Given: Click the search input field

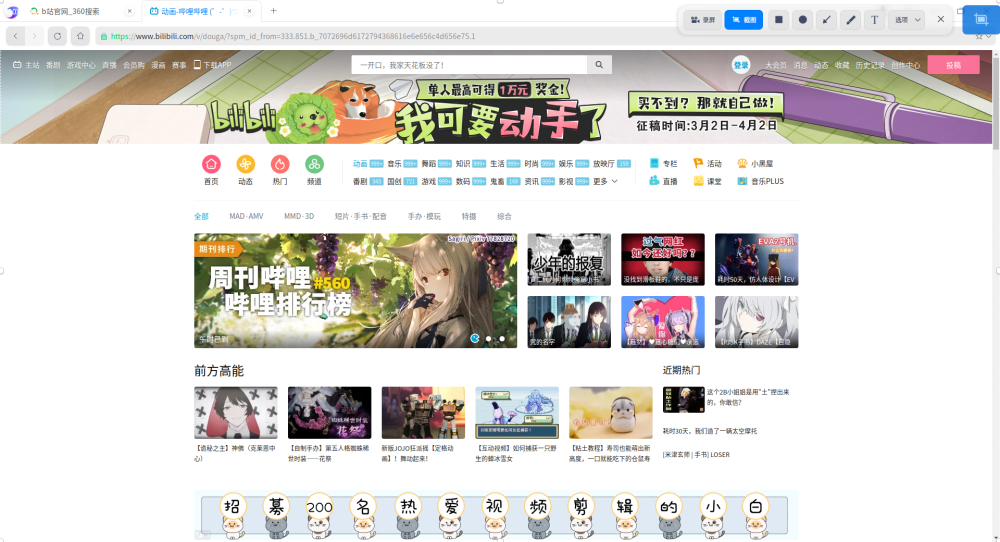Looking at the screenshot, I should [x=468, y=65].
